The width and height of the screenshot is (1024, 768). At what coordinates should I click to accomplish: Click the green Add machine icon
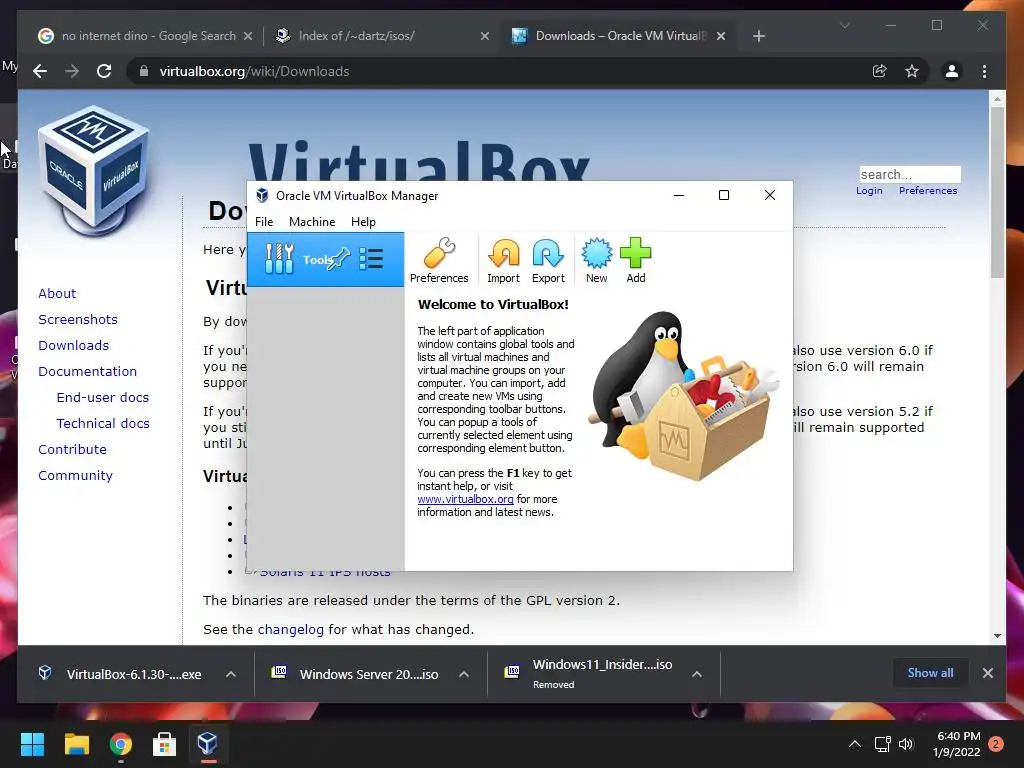pyautogui.click(x=635, y=261)
